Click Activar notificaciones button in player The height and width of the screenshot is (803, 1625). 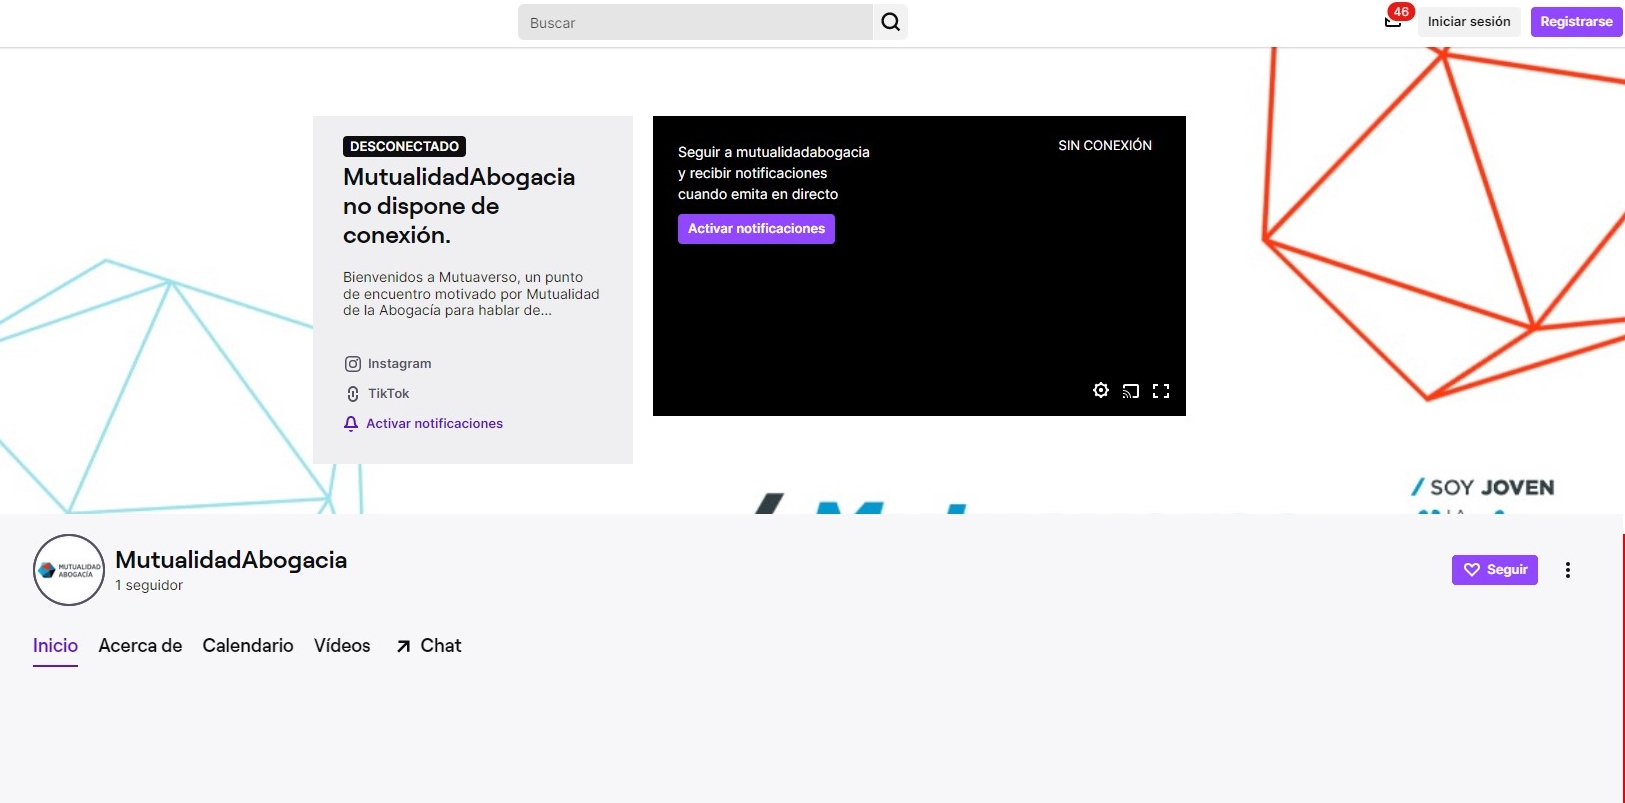coord(756,229)
